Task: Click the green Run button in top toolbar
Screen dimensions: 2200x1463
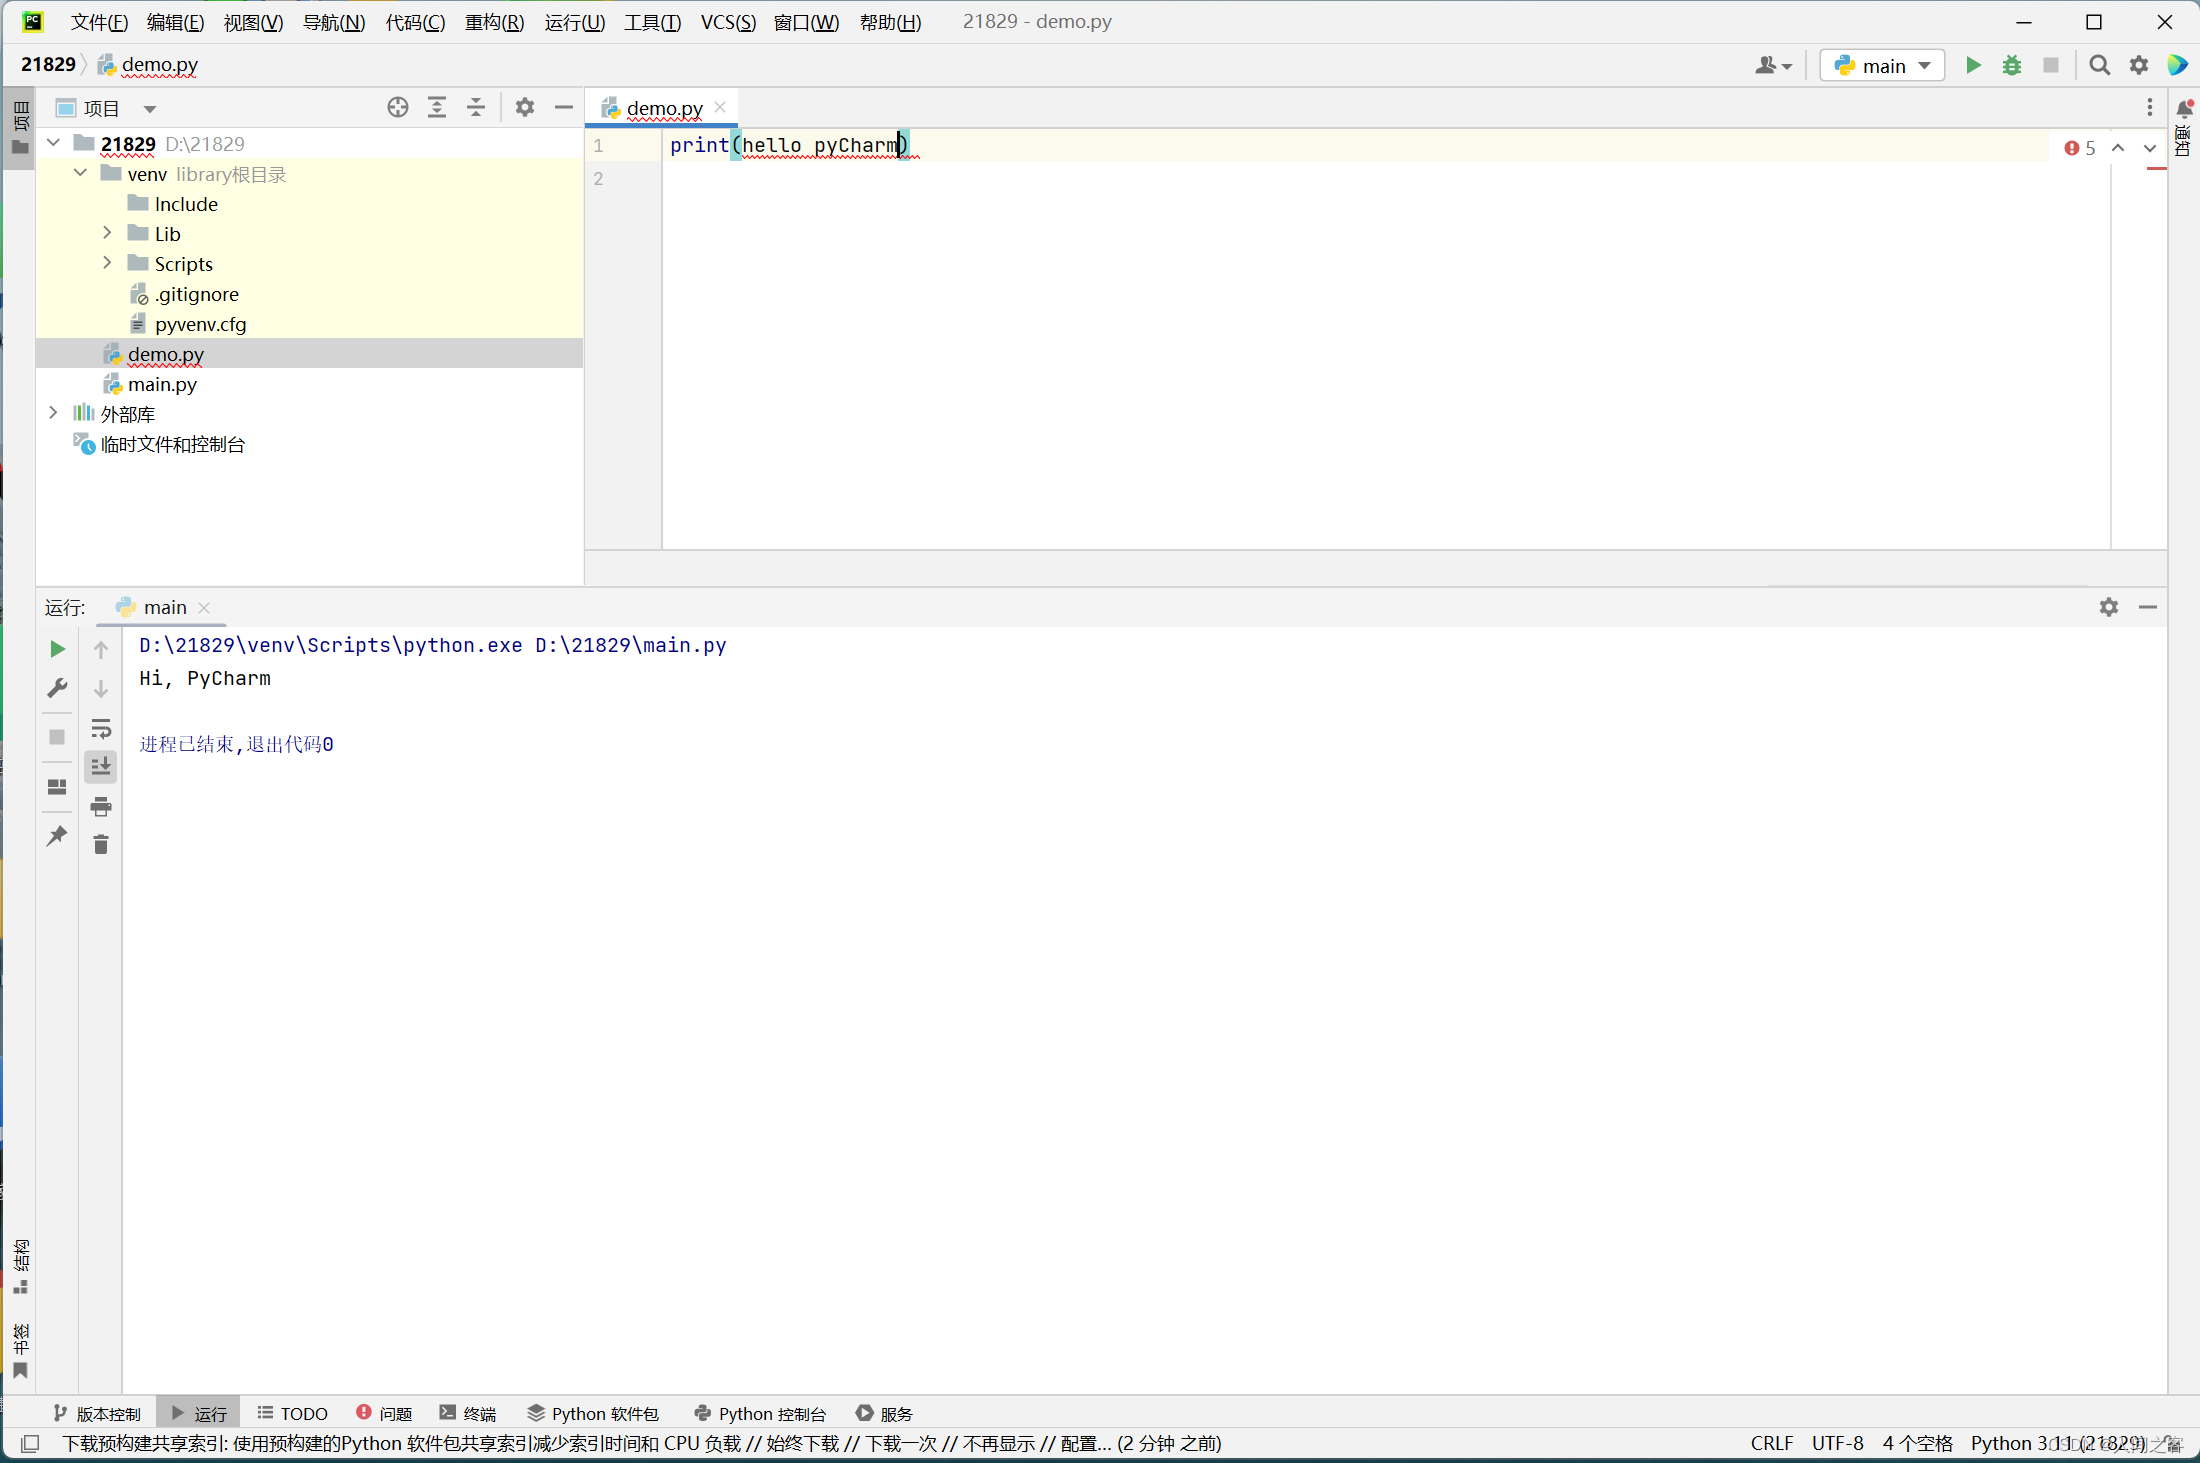Action: [1973, 65]
